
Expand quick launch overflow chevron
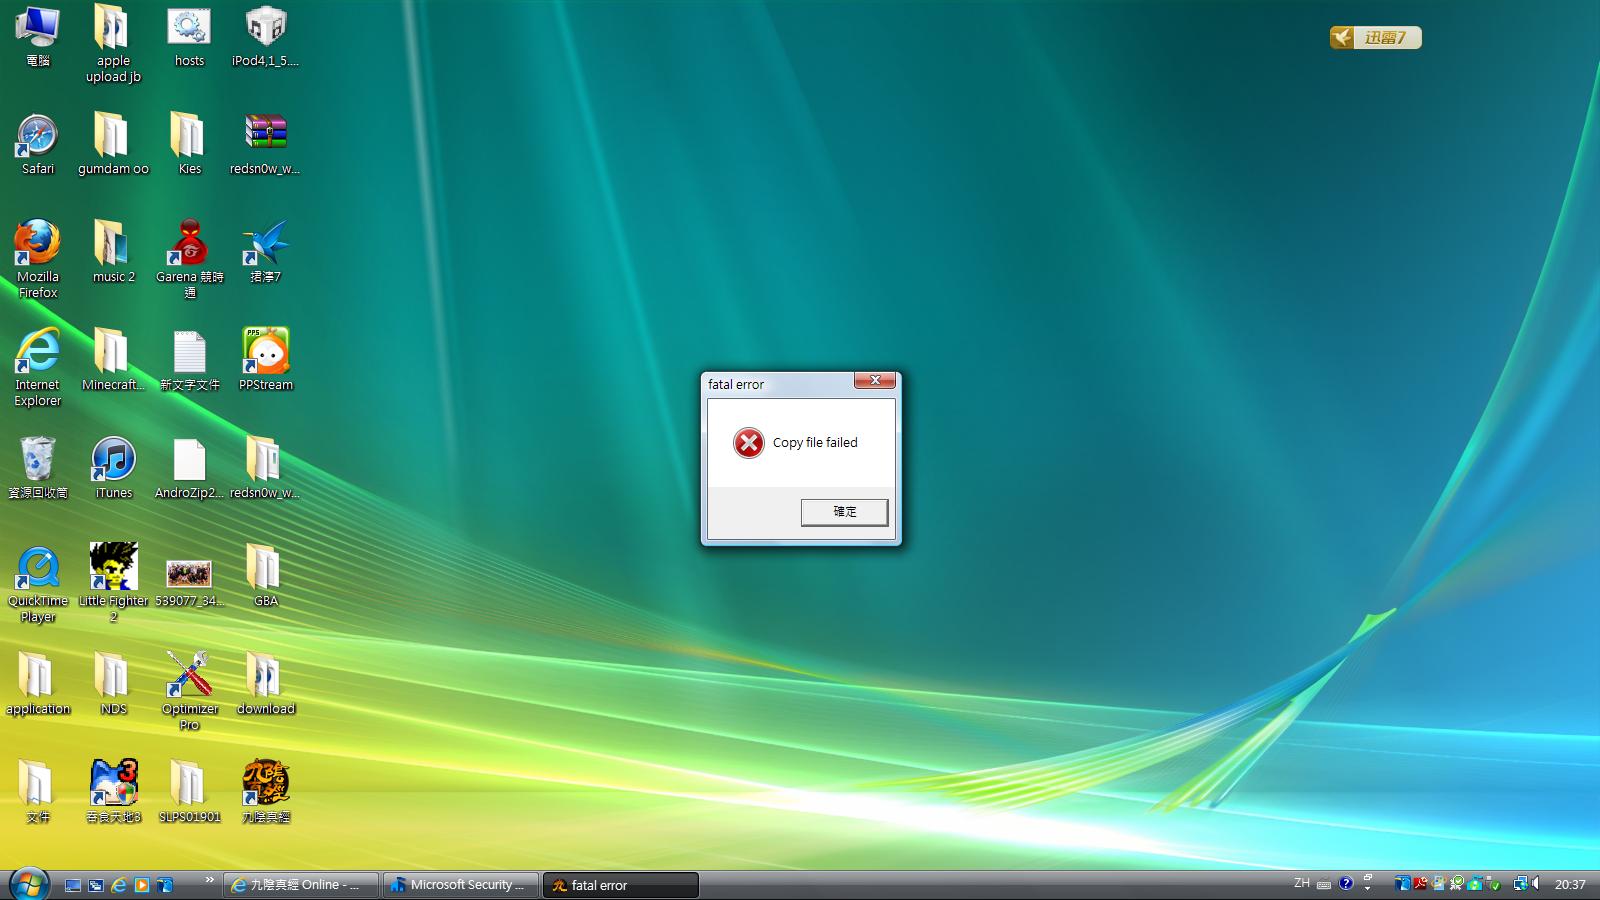click(209, 880)
